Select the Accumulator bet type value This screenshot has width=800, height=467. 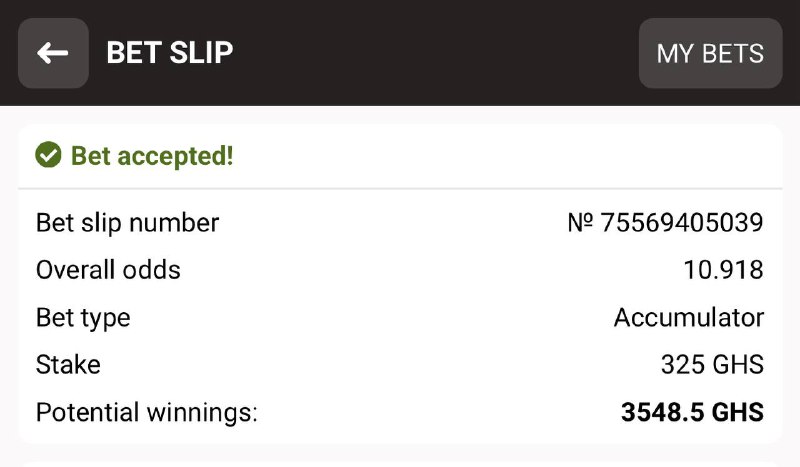[688, 318]
